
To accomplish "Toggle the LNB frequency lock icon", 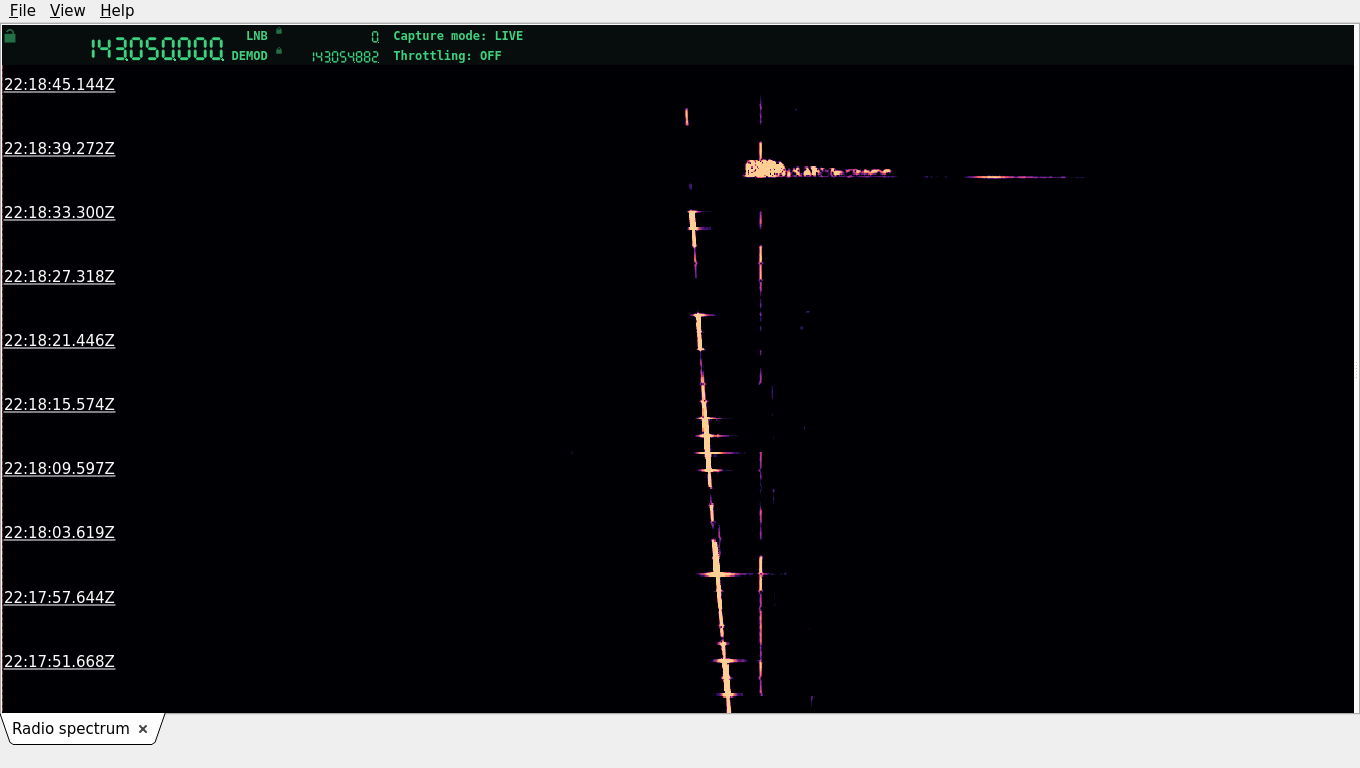I will click(x=279, y=31).
